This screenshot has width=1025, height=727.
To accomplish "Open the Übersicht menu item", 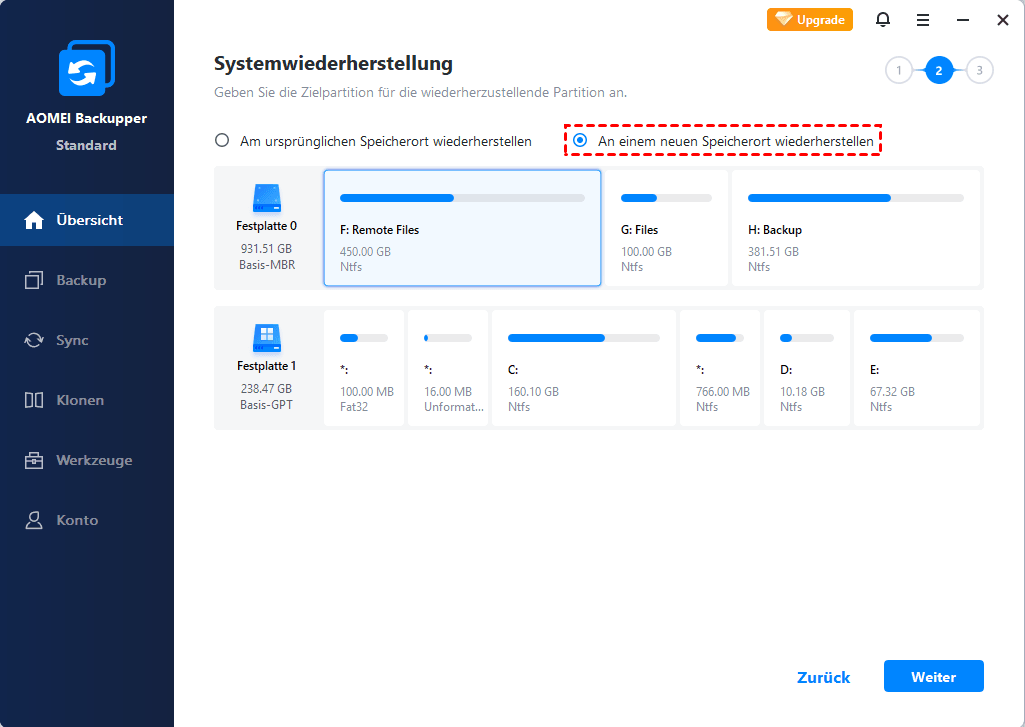I will coord(87,220).
